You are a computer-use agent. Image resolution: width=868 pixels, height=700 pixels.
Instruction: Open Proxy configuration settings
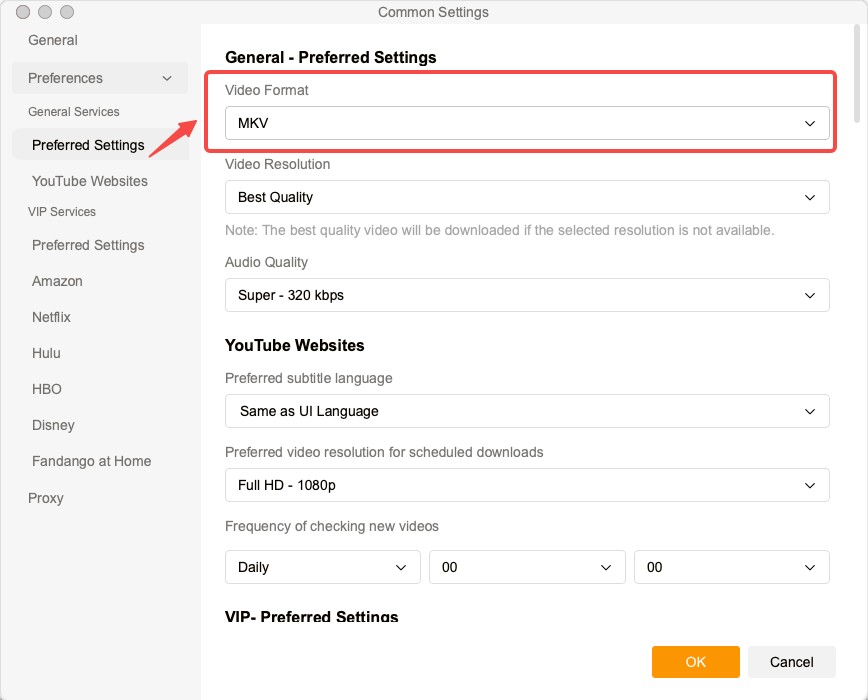(46, 498)
